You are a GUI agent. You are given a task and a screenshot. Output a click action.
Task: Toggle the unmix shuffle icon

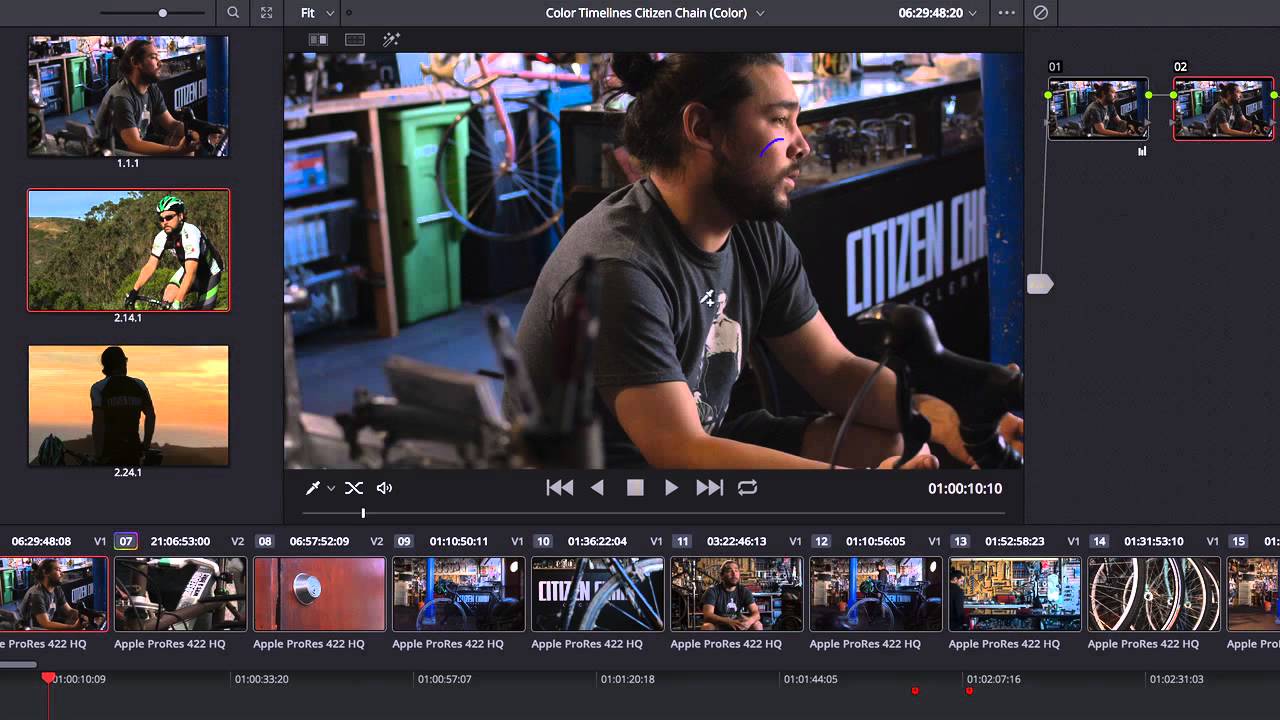[354, 488]
